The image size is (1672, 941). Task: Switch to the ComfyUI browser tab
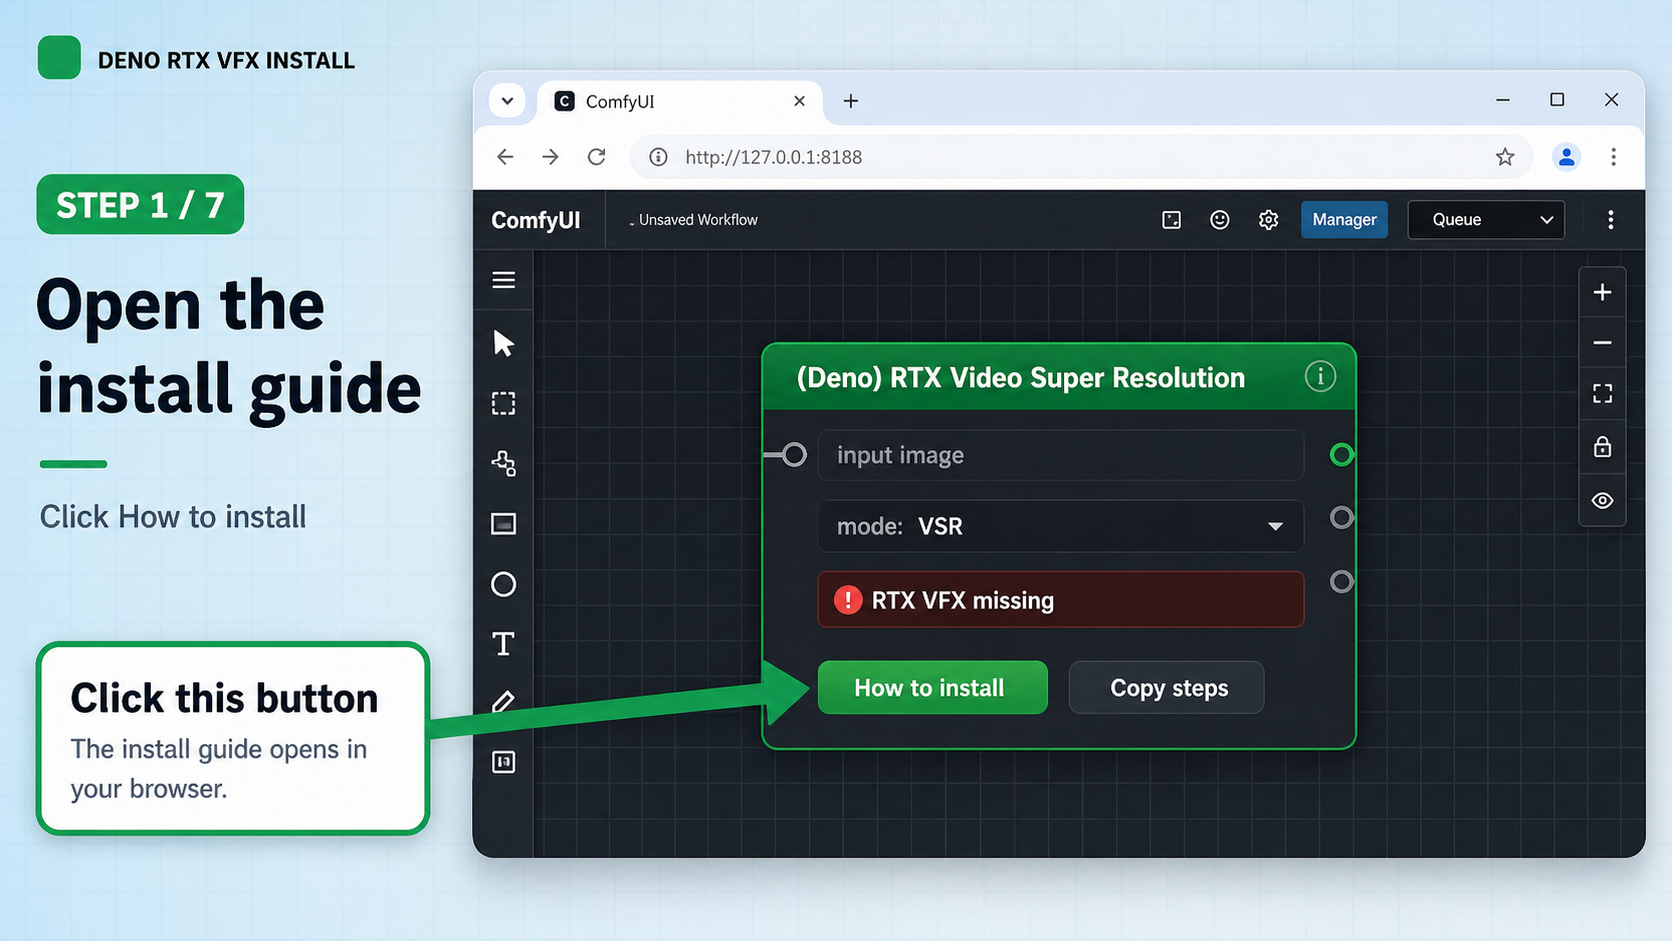[x=680, y=101]
